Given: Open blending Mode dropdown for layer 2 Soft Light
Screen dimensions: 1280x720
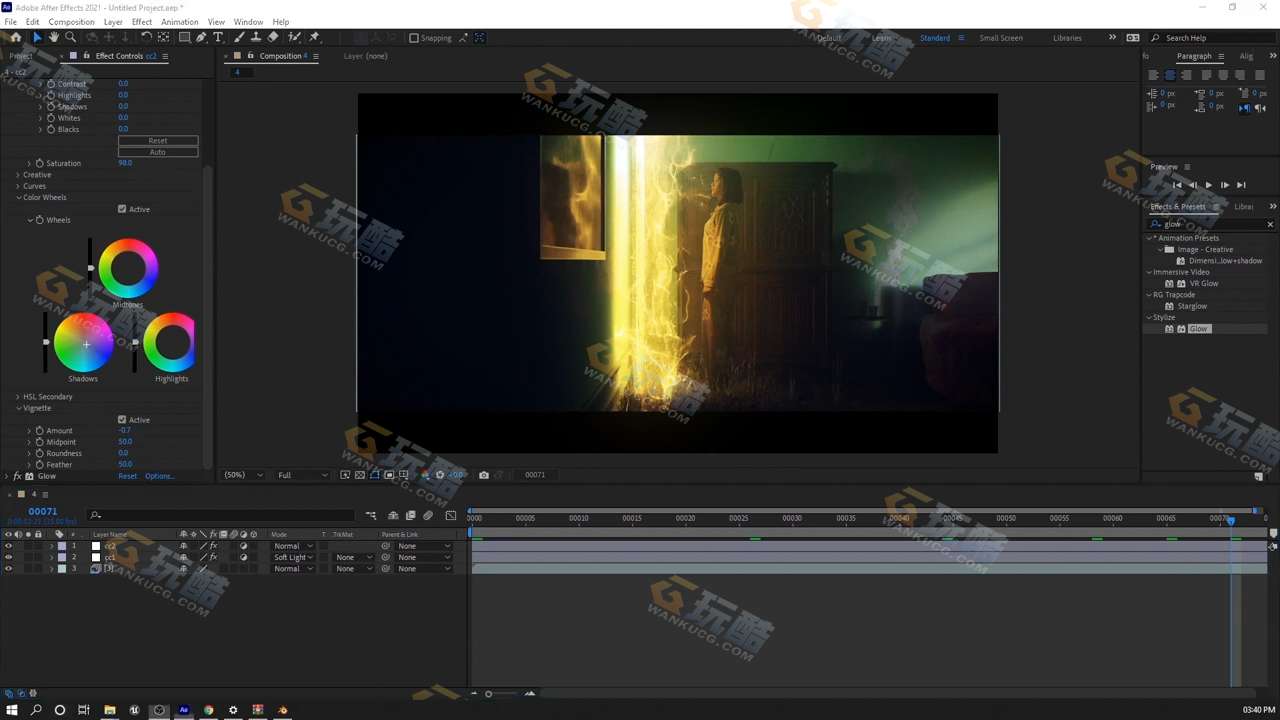Looking at the screenshot, I should pos(294,557).
